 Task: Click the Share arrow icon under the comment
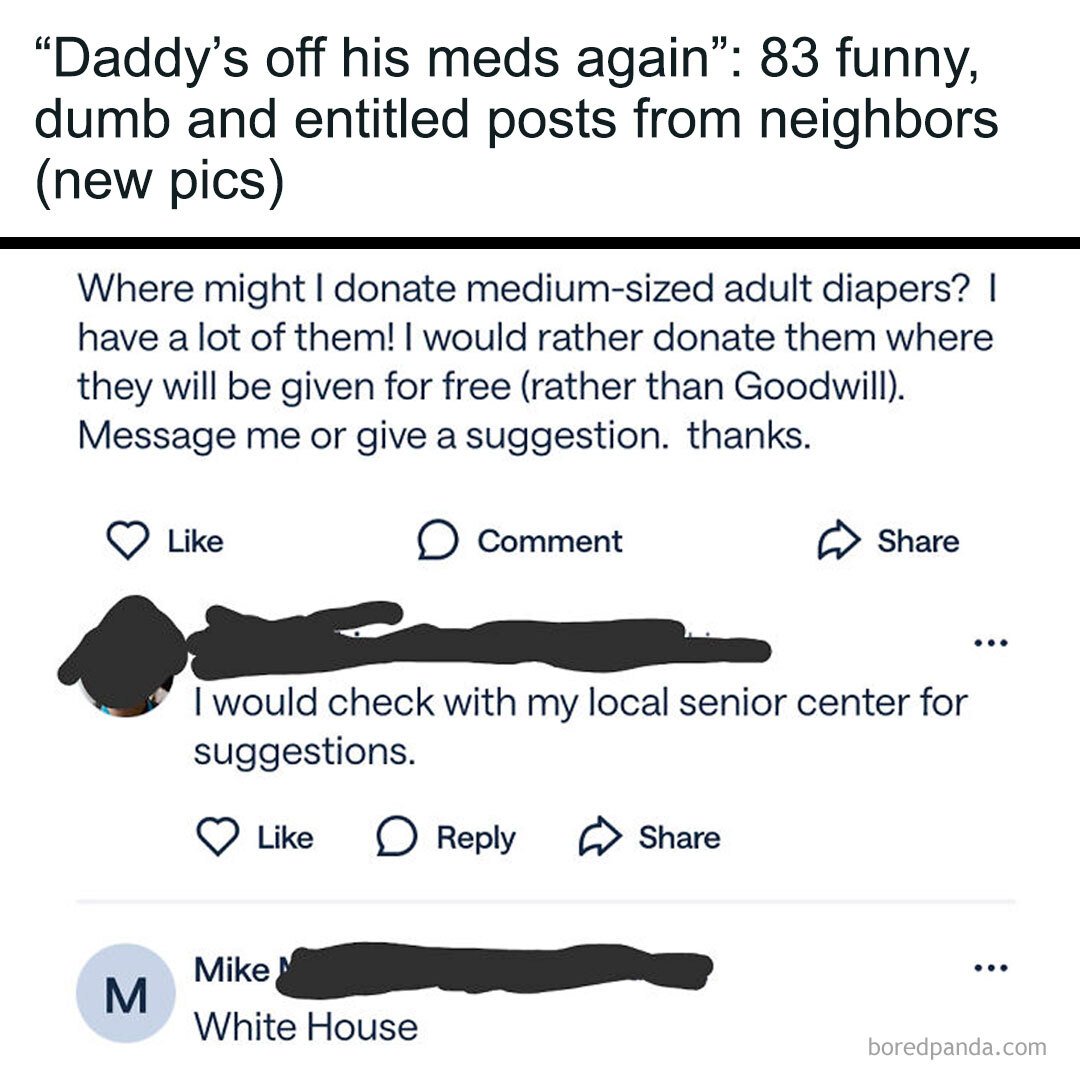click(x=598, y=838)
